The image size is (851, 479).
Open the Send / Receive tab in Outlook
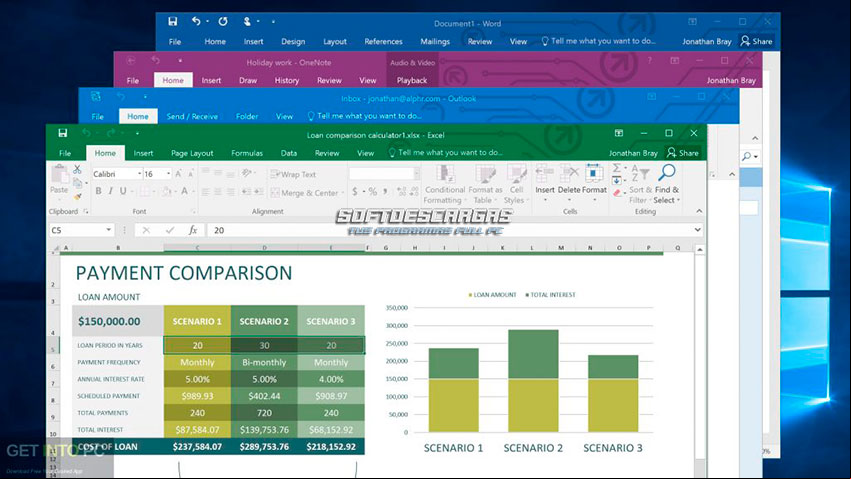pyautogui.click(x=192, y=116)
